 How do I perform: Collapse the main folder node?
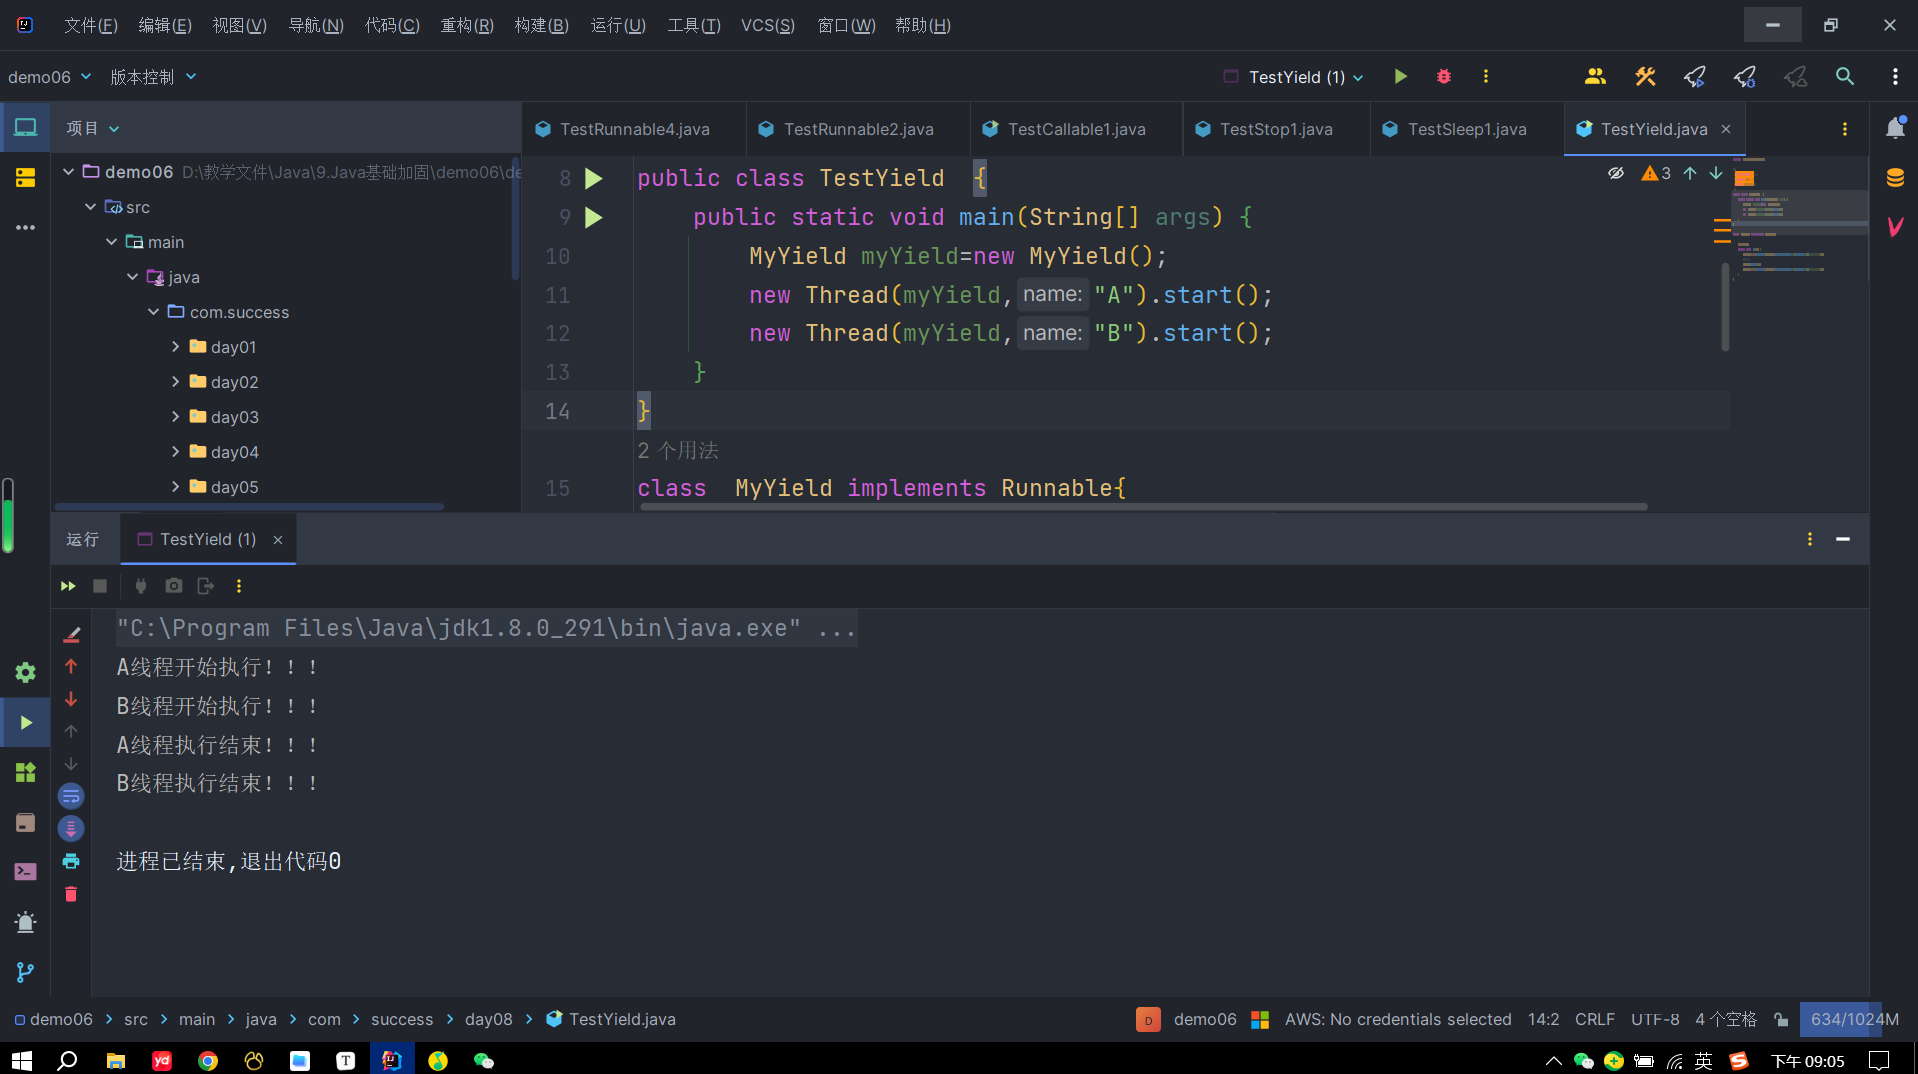(x=111, y=242)
